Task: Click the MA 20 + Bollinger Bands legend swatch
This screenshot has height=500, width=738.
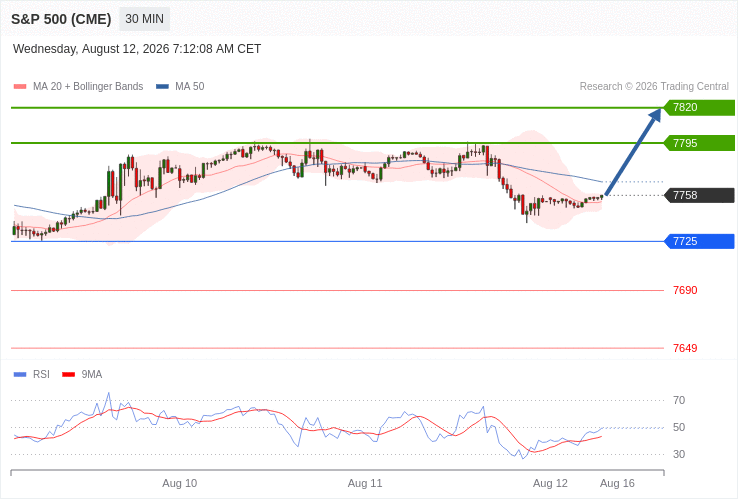Action: [20, 87]
